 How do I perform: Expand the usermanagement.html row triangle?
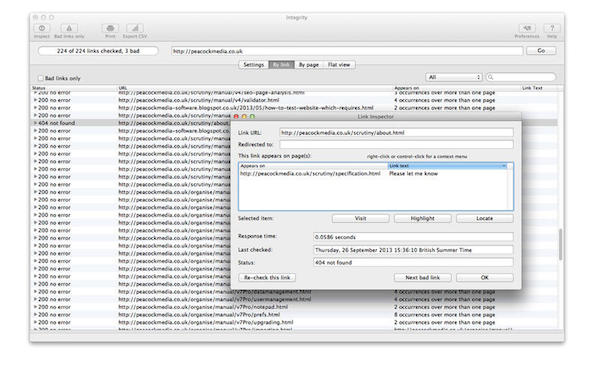(x=35, y=299)
